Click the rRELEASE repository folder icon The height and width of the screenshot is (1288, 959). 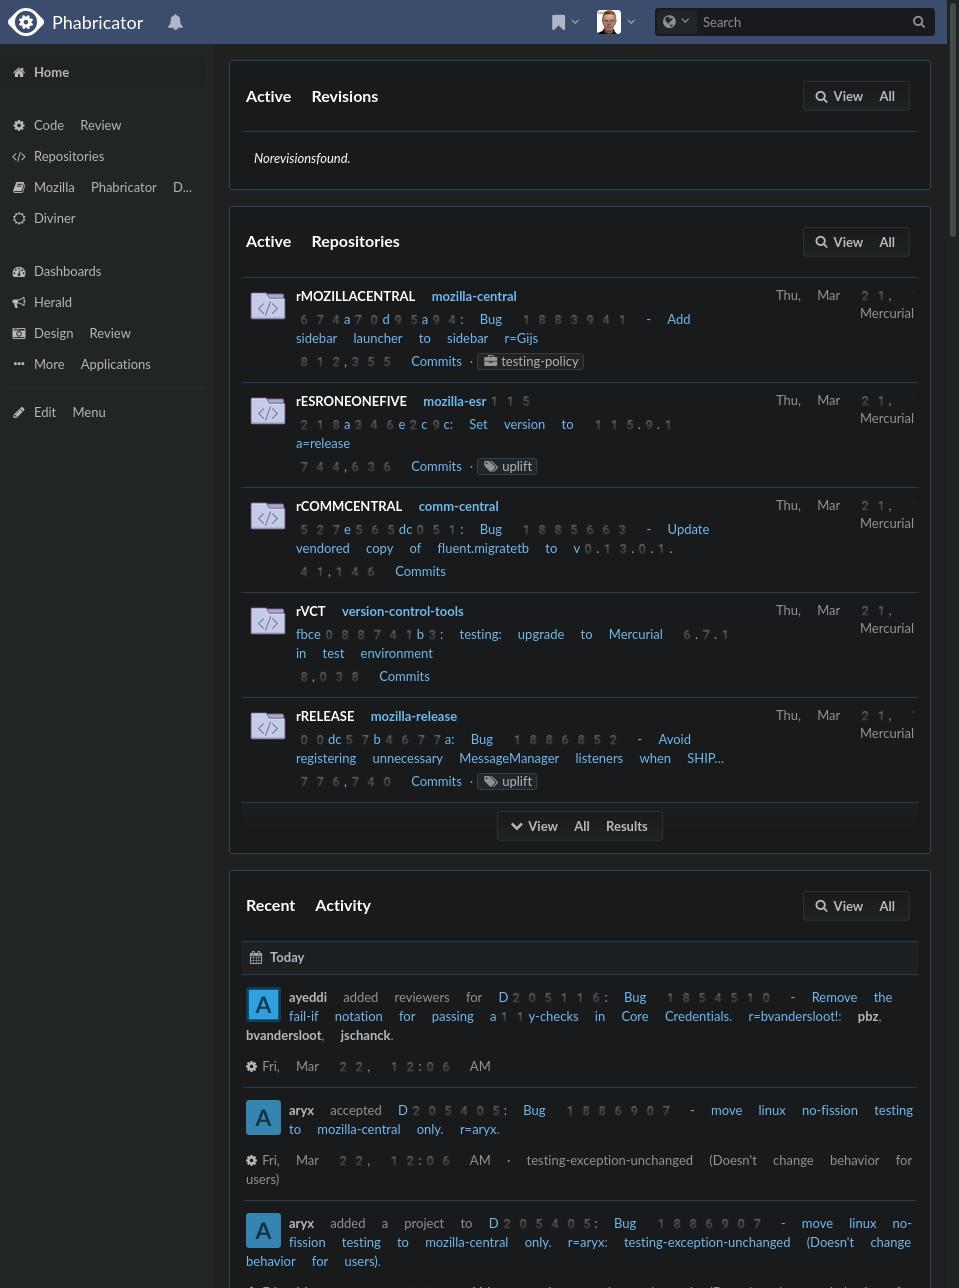click(268, 726)
